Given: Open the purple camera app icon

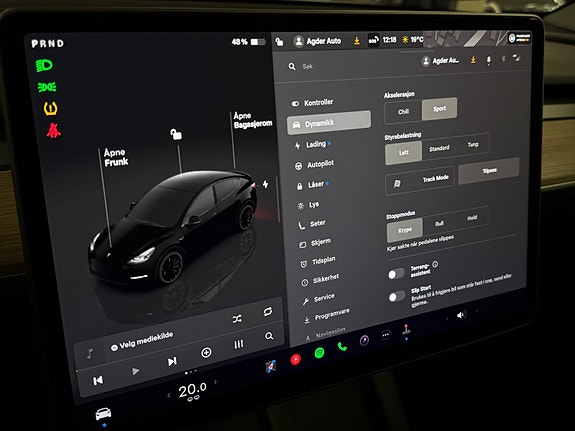Looking at the screenshot, I should tap(364, 340).
